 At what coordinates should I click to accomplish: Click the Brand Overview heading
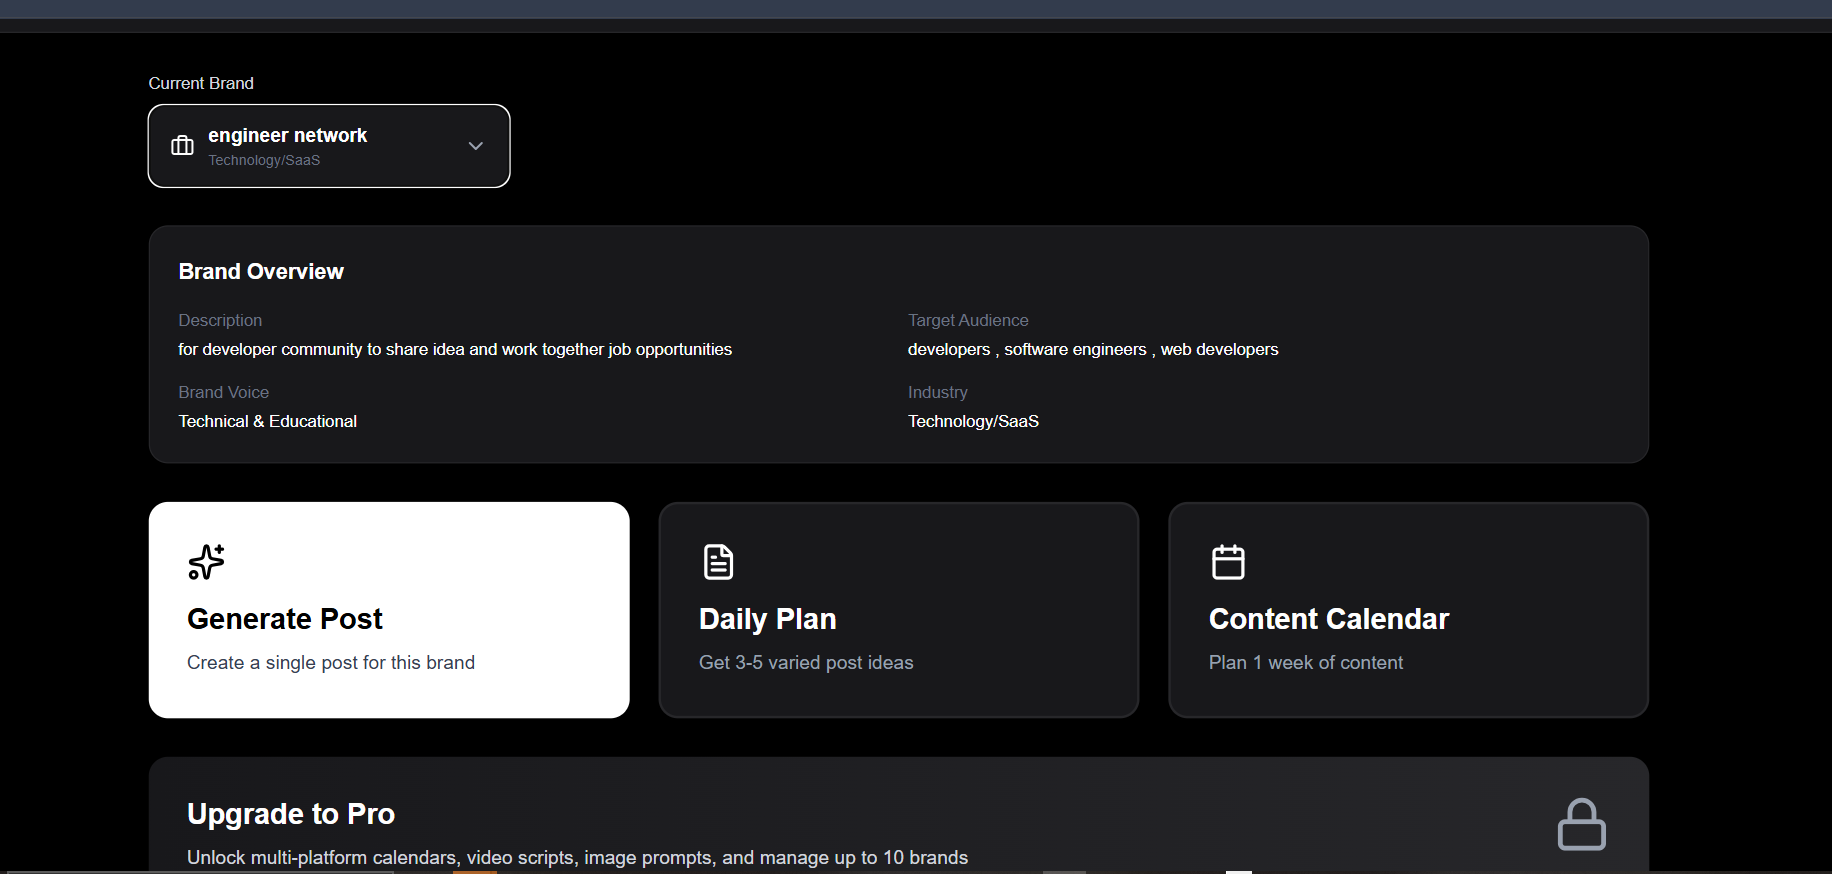click(x=261, y=272)
